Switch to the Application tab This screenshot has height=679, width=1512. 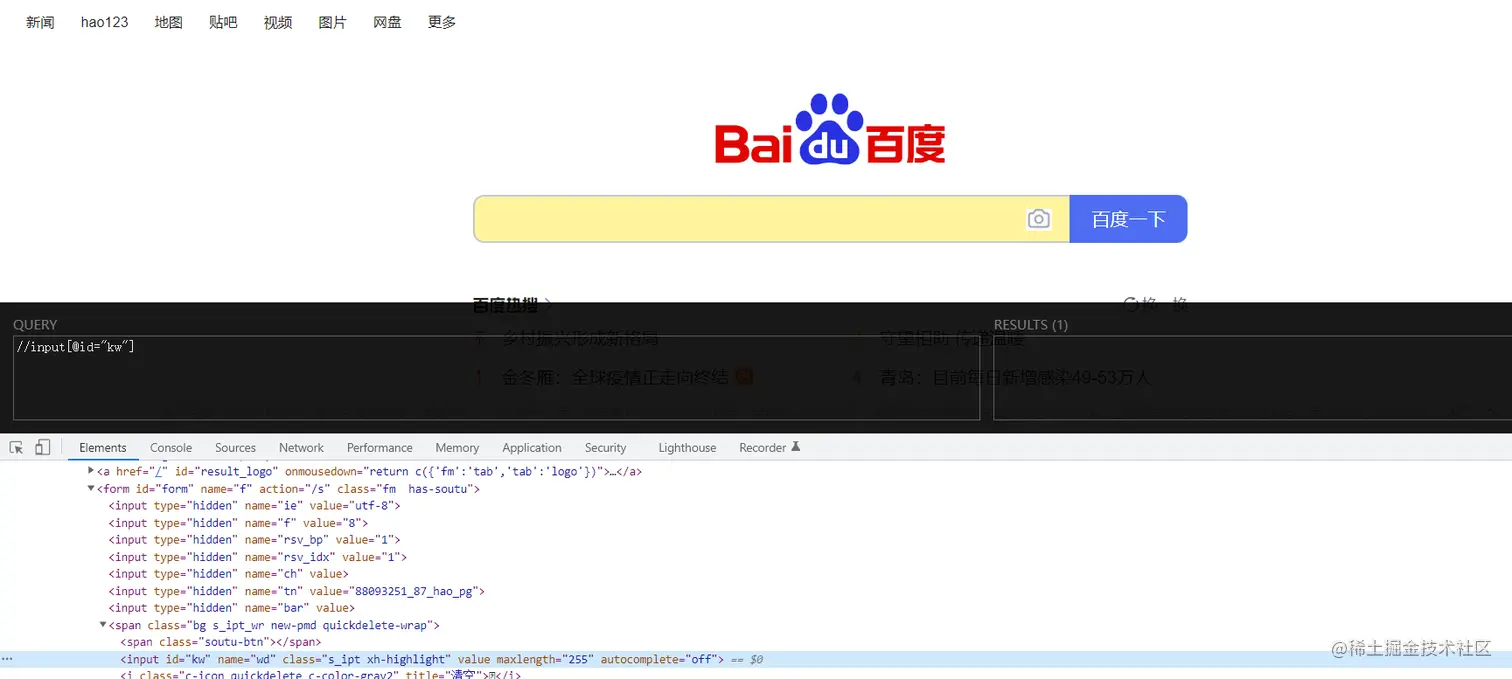pyautogui.click(x=532, y=448)
